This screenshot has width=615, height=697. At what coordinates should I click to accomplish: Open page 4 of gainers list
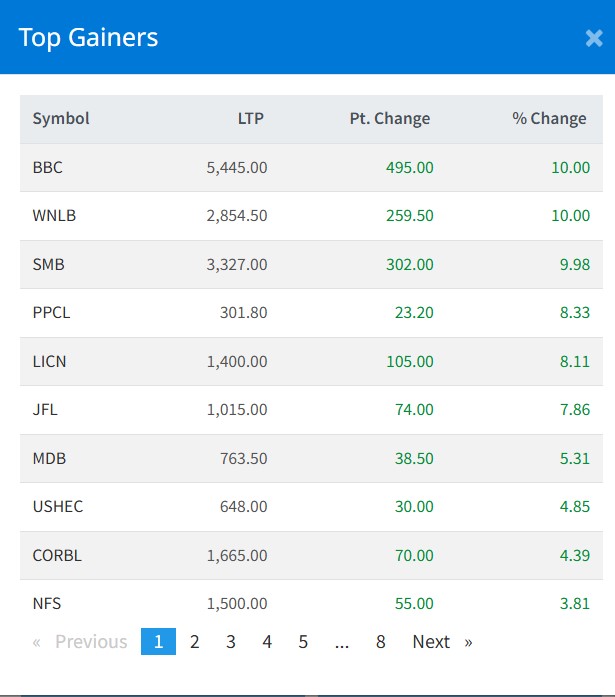[267, 642]
